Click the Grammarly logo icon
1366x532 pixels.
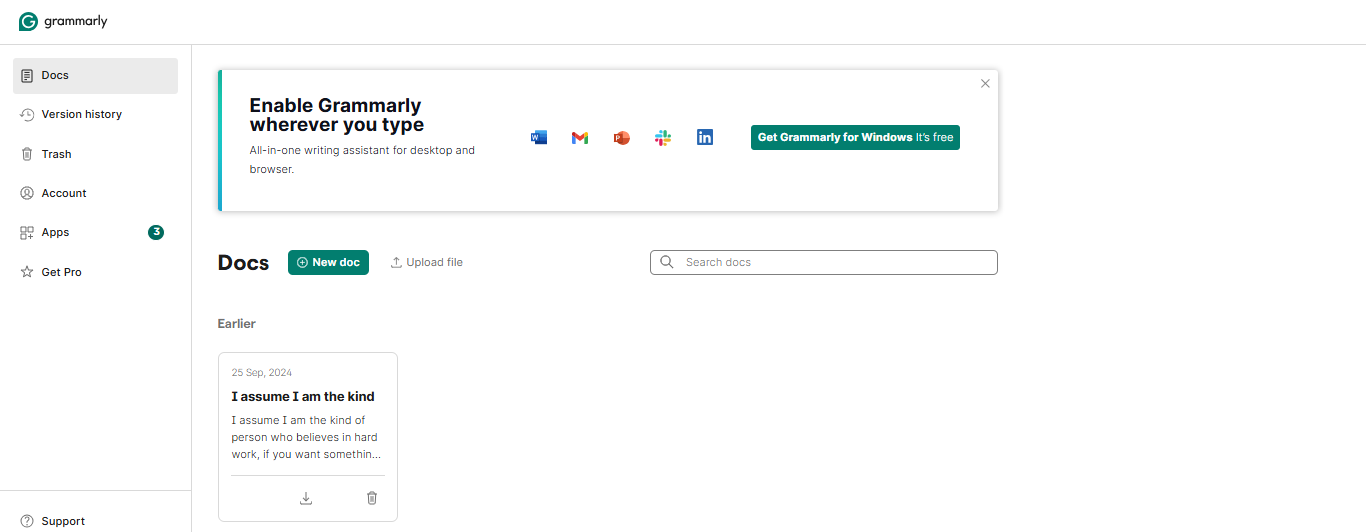point(28,22)
